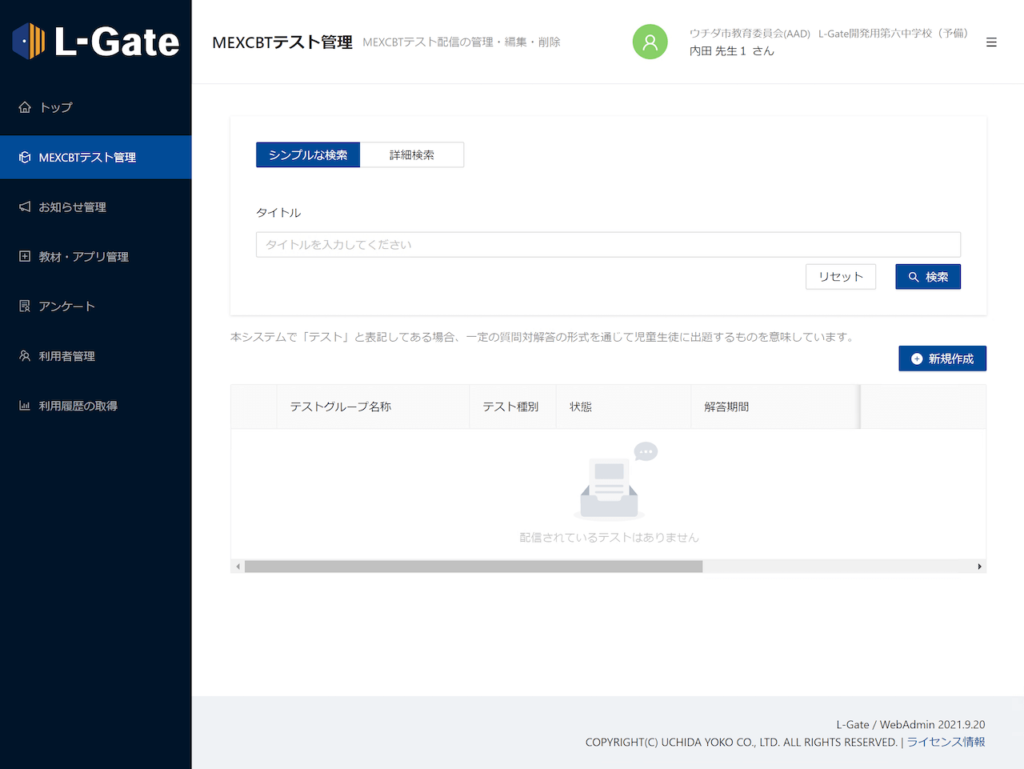The height and width of the screenshot is (769, 1024).
Task: Click the L-Gate logo
Action: pyautogui.click(x=95, y=41)
